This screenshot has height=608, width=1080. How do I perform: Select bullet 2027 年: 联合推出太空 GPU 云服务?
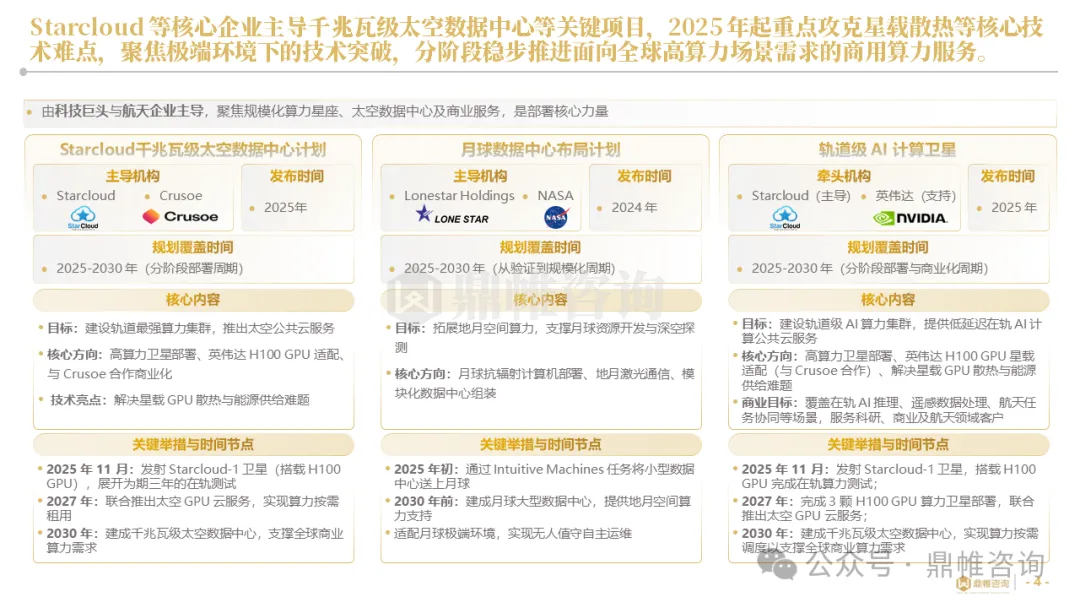coord(193,508)
